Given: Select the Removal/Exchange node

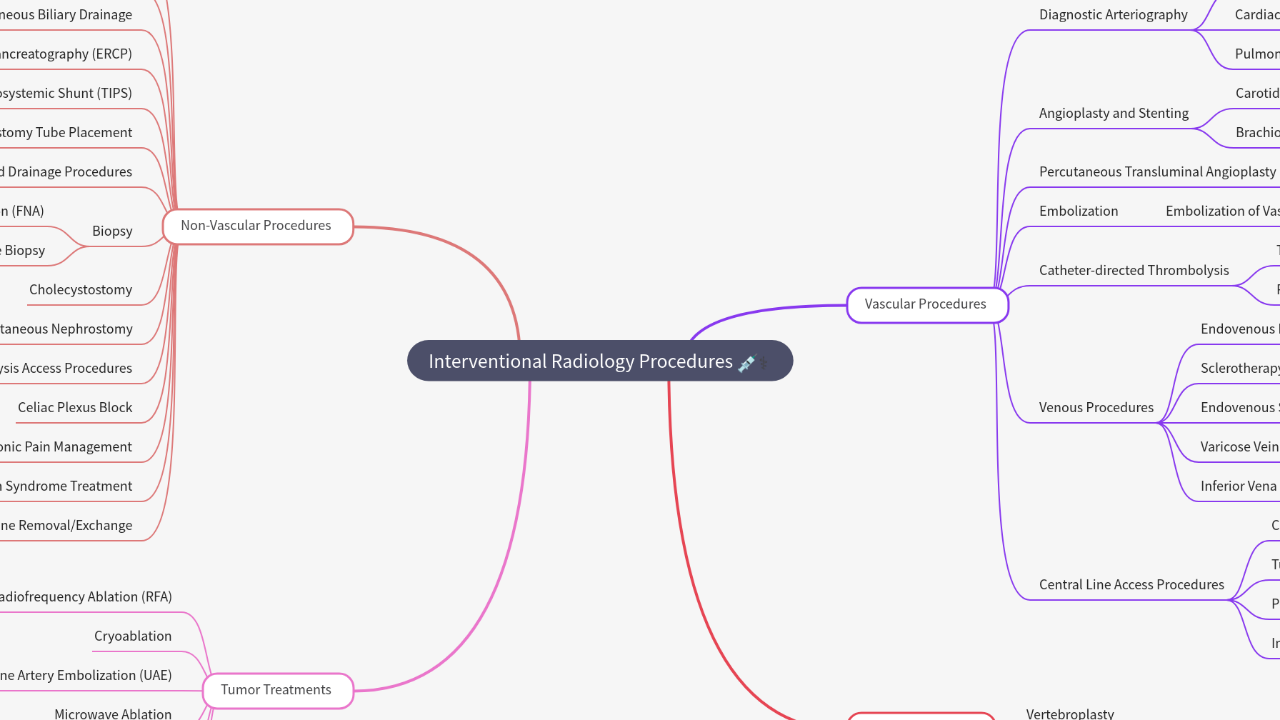Looking at the screenshot, I should click(66, 526).
